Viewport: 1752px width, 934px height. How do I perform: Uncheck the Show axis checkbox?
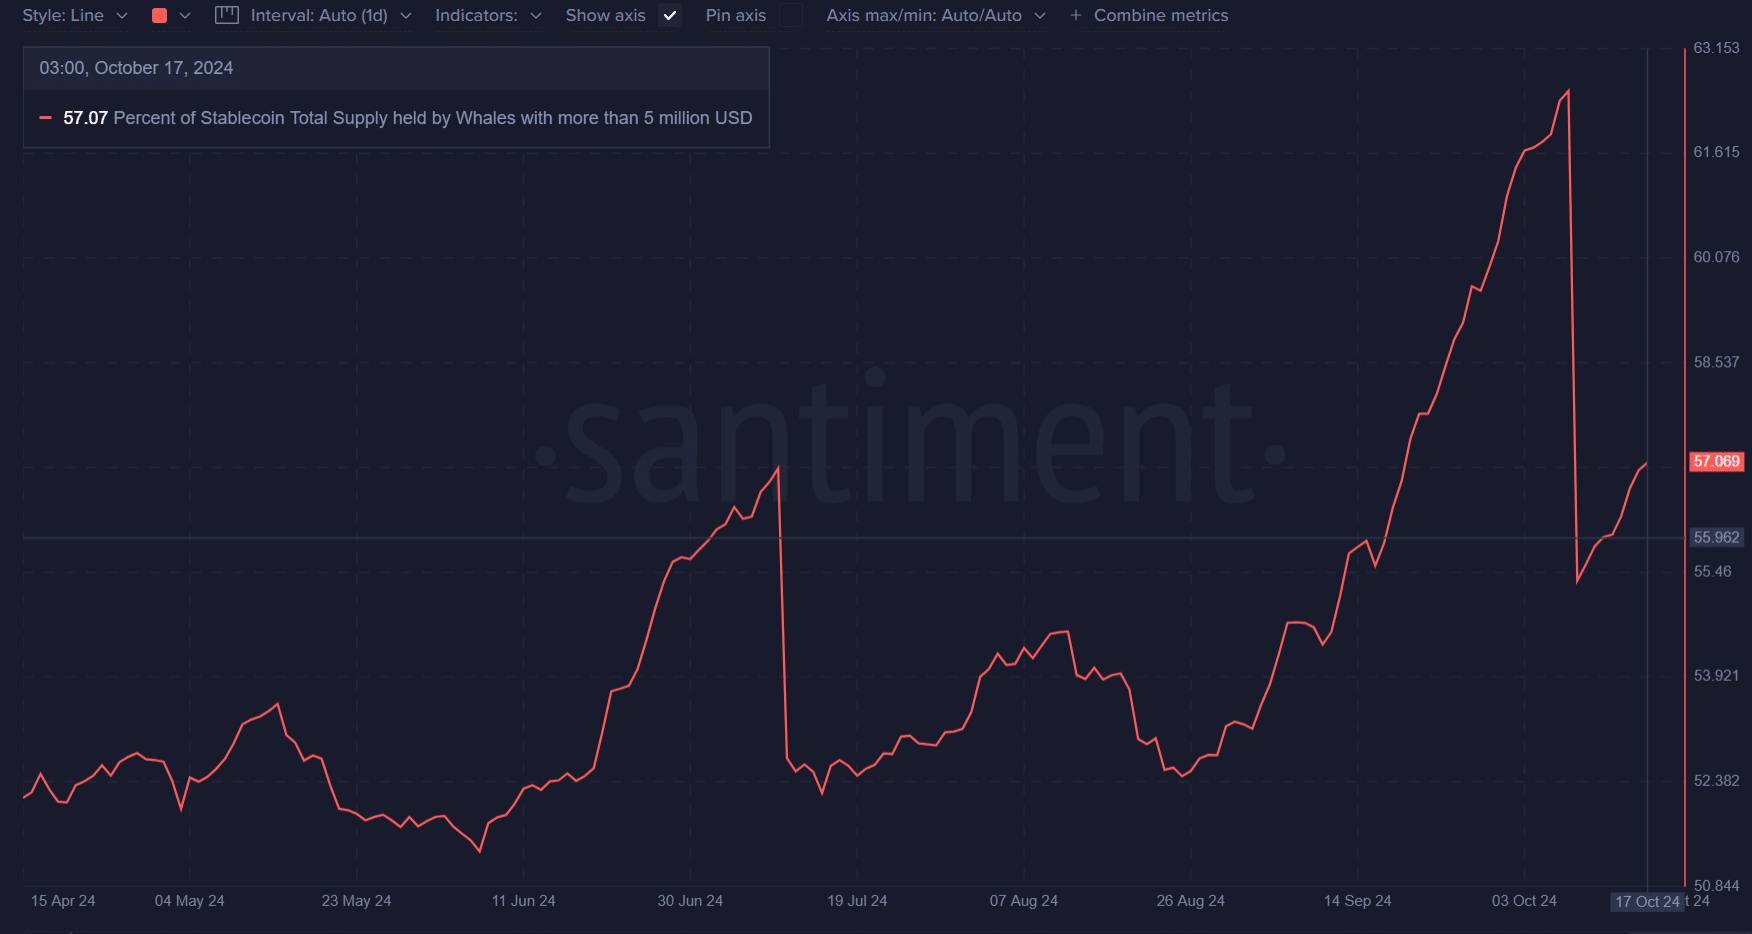pyautogui.click(x=670, y=16)
